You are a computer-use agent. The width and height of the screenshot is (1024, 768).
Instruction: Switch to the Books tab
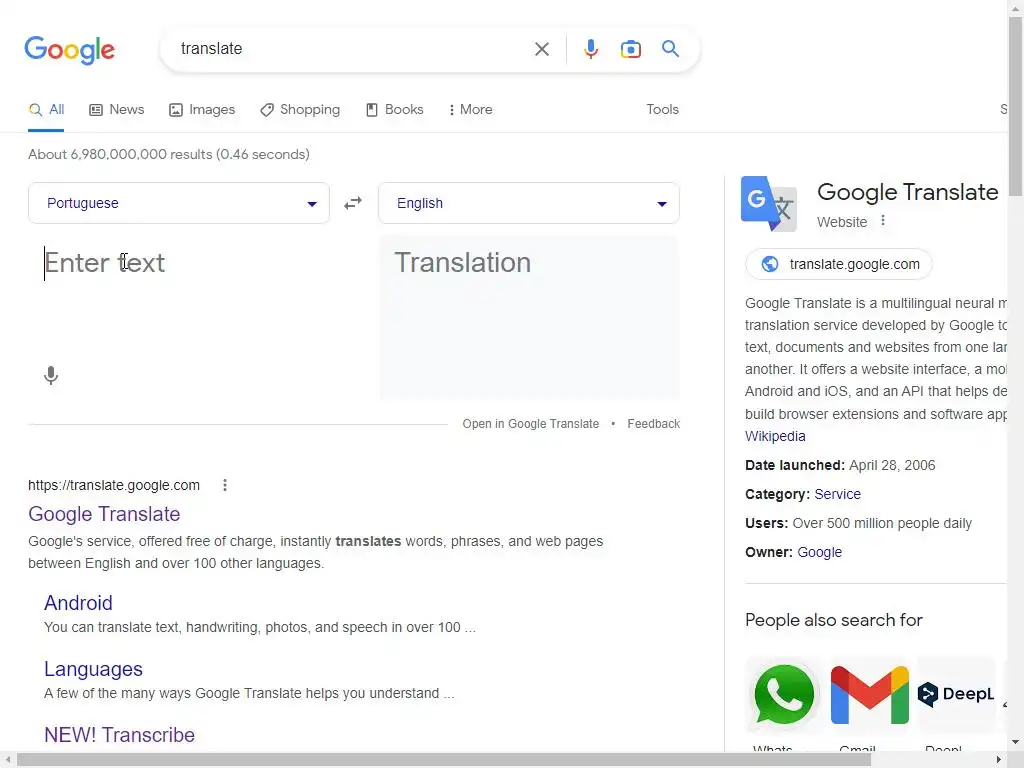394,110
